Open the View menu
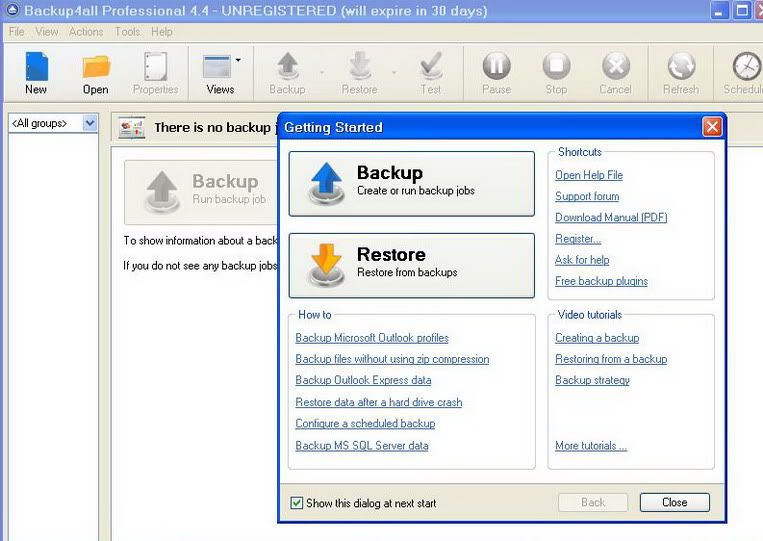The width and height of the screenshot is (763, 541). (47, 32)
